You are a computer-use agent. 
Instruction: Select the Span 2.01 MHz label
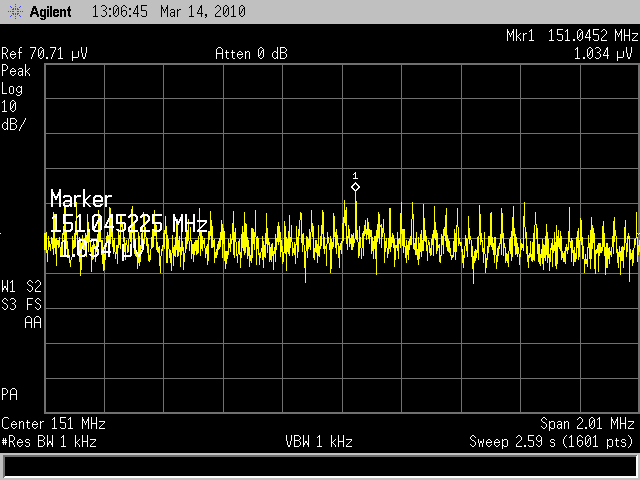coord(587,423)
